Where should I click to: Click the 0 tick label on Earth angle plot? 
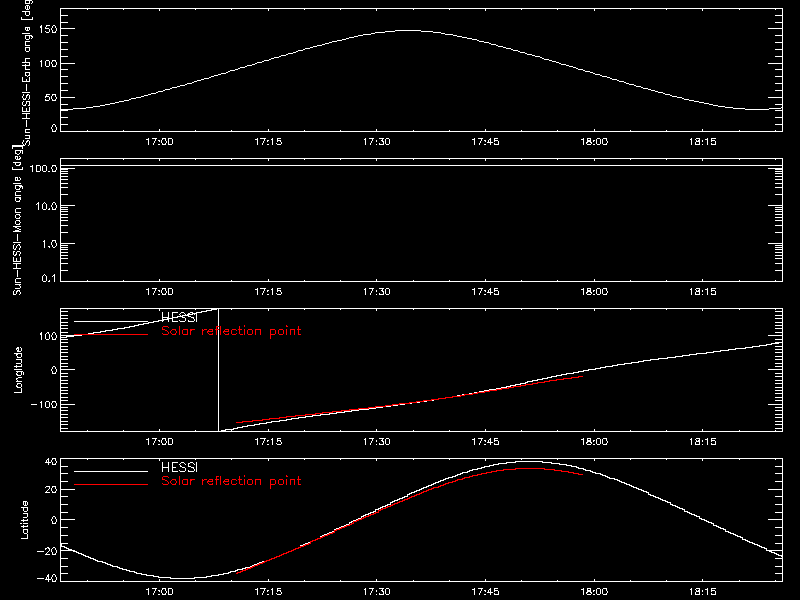(54, 128)
